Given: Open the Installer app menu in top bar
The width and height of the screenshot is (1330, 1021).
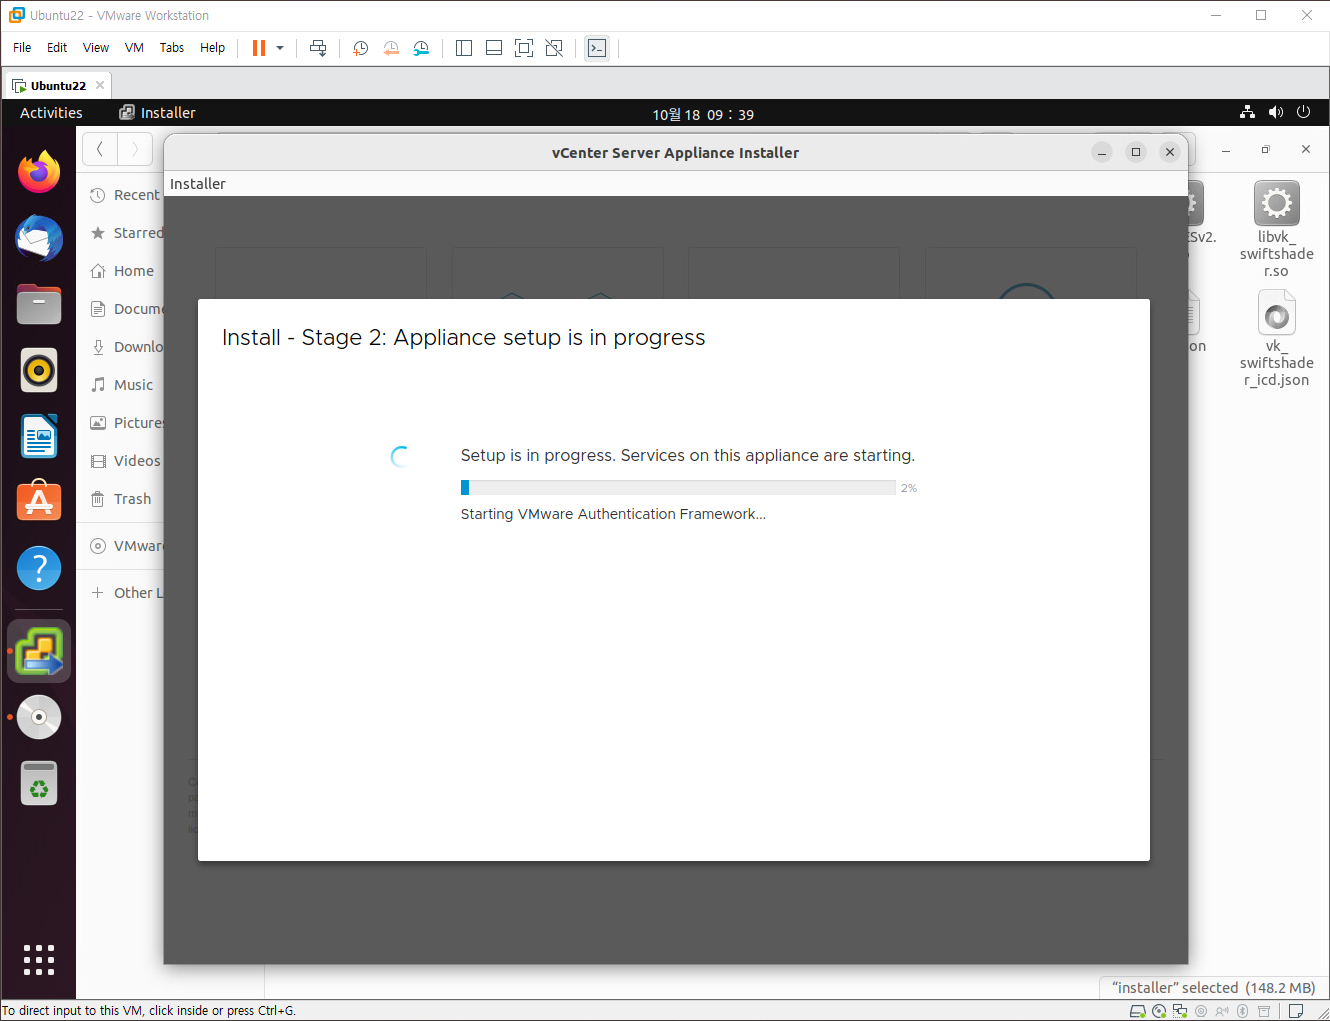Looking at the screenshot, I should (157, 113).
